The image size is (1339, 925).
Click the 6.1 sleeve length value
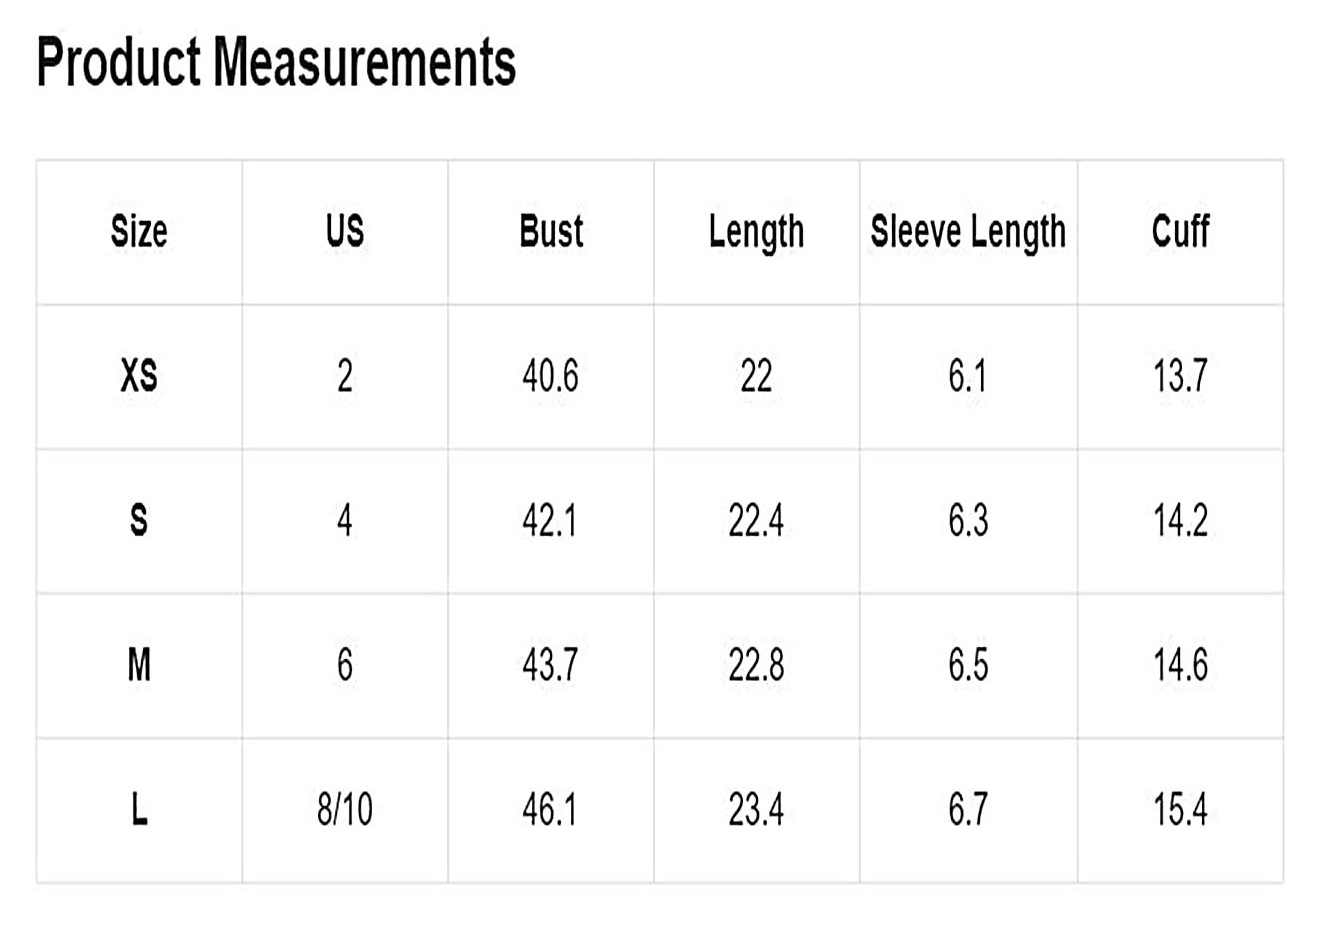[x=968, y=377]
